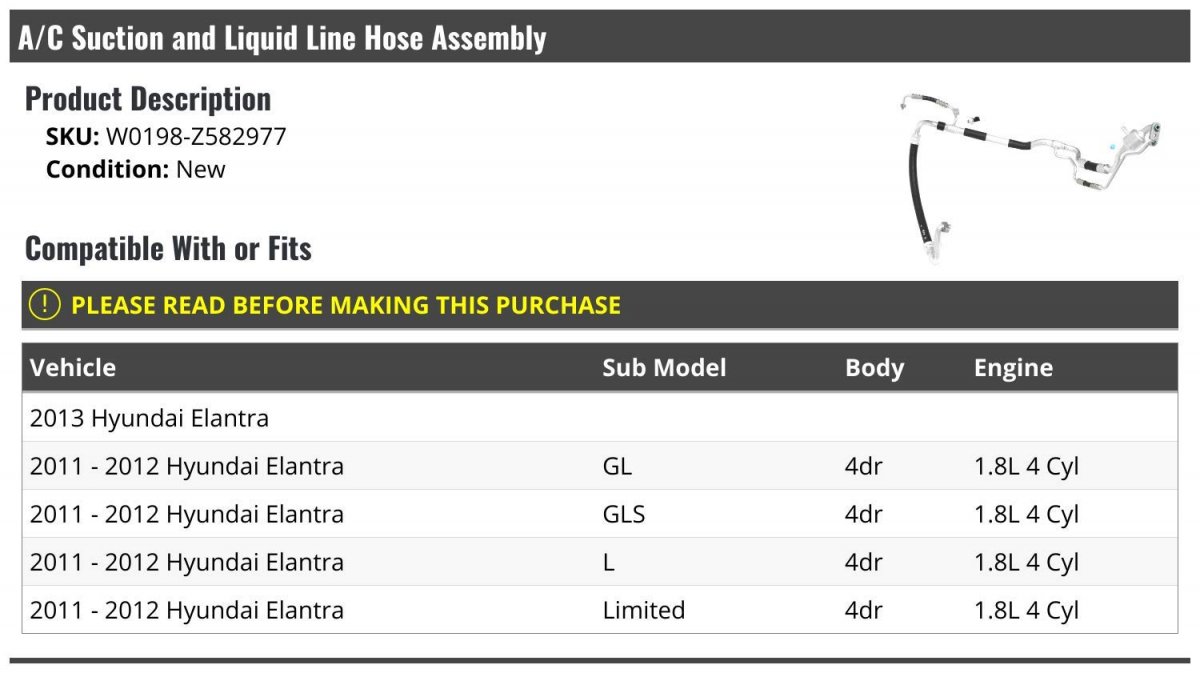
Task: Click the Condition: New text
Action: (x=136, y=169)
